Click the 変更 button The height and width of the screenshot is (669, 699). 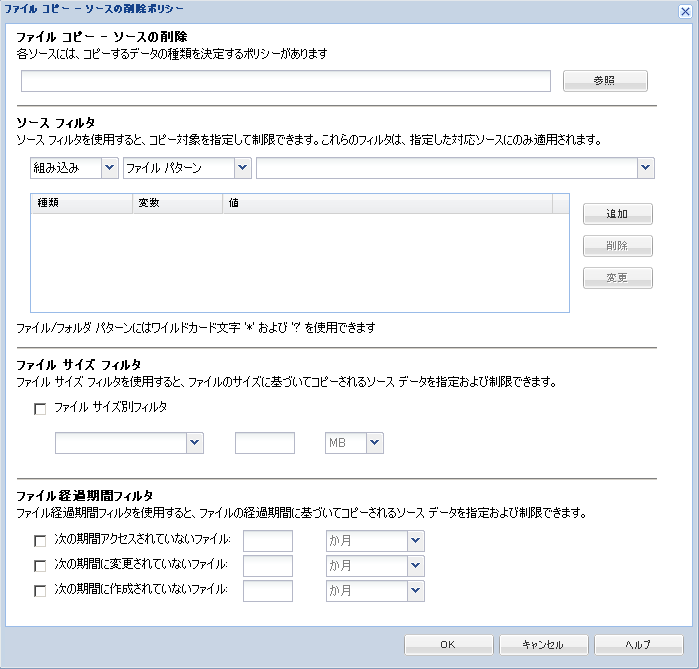pos(617,278)
